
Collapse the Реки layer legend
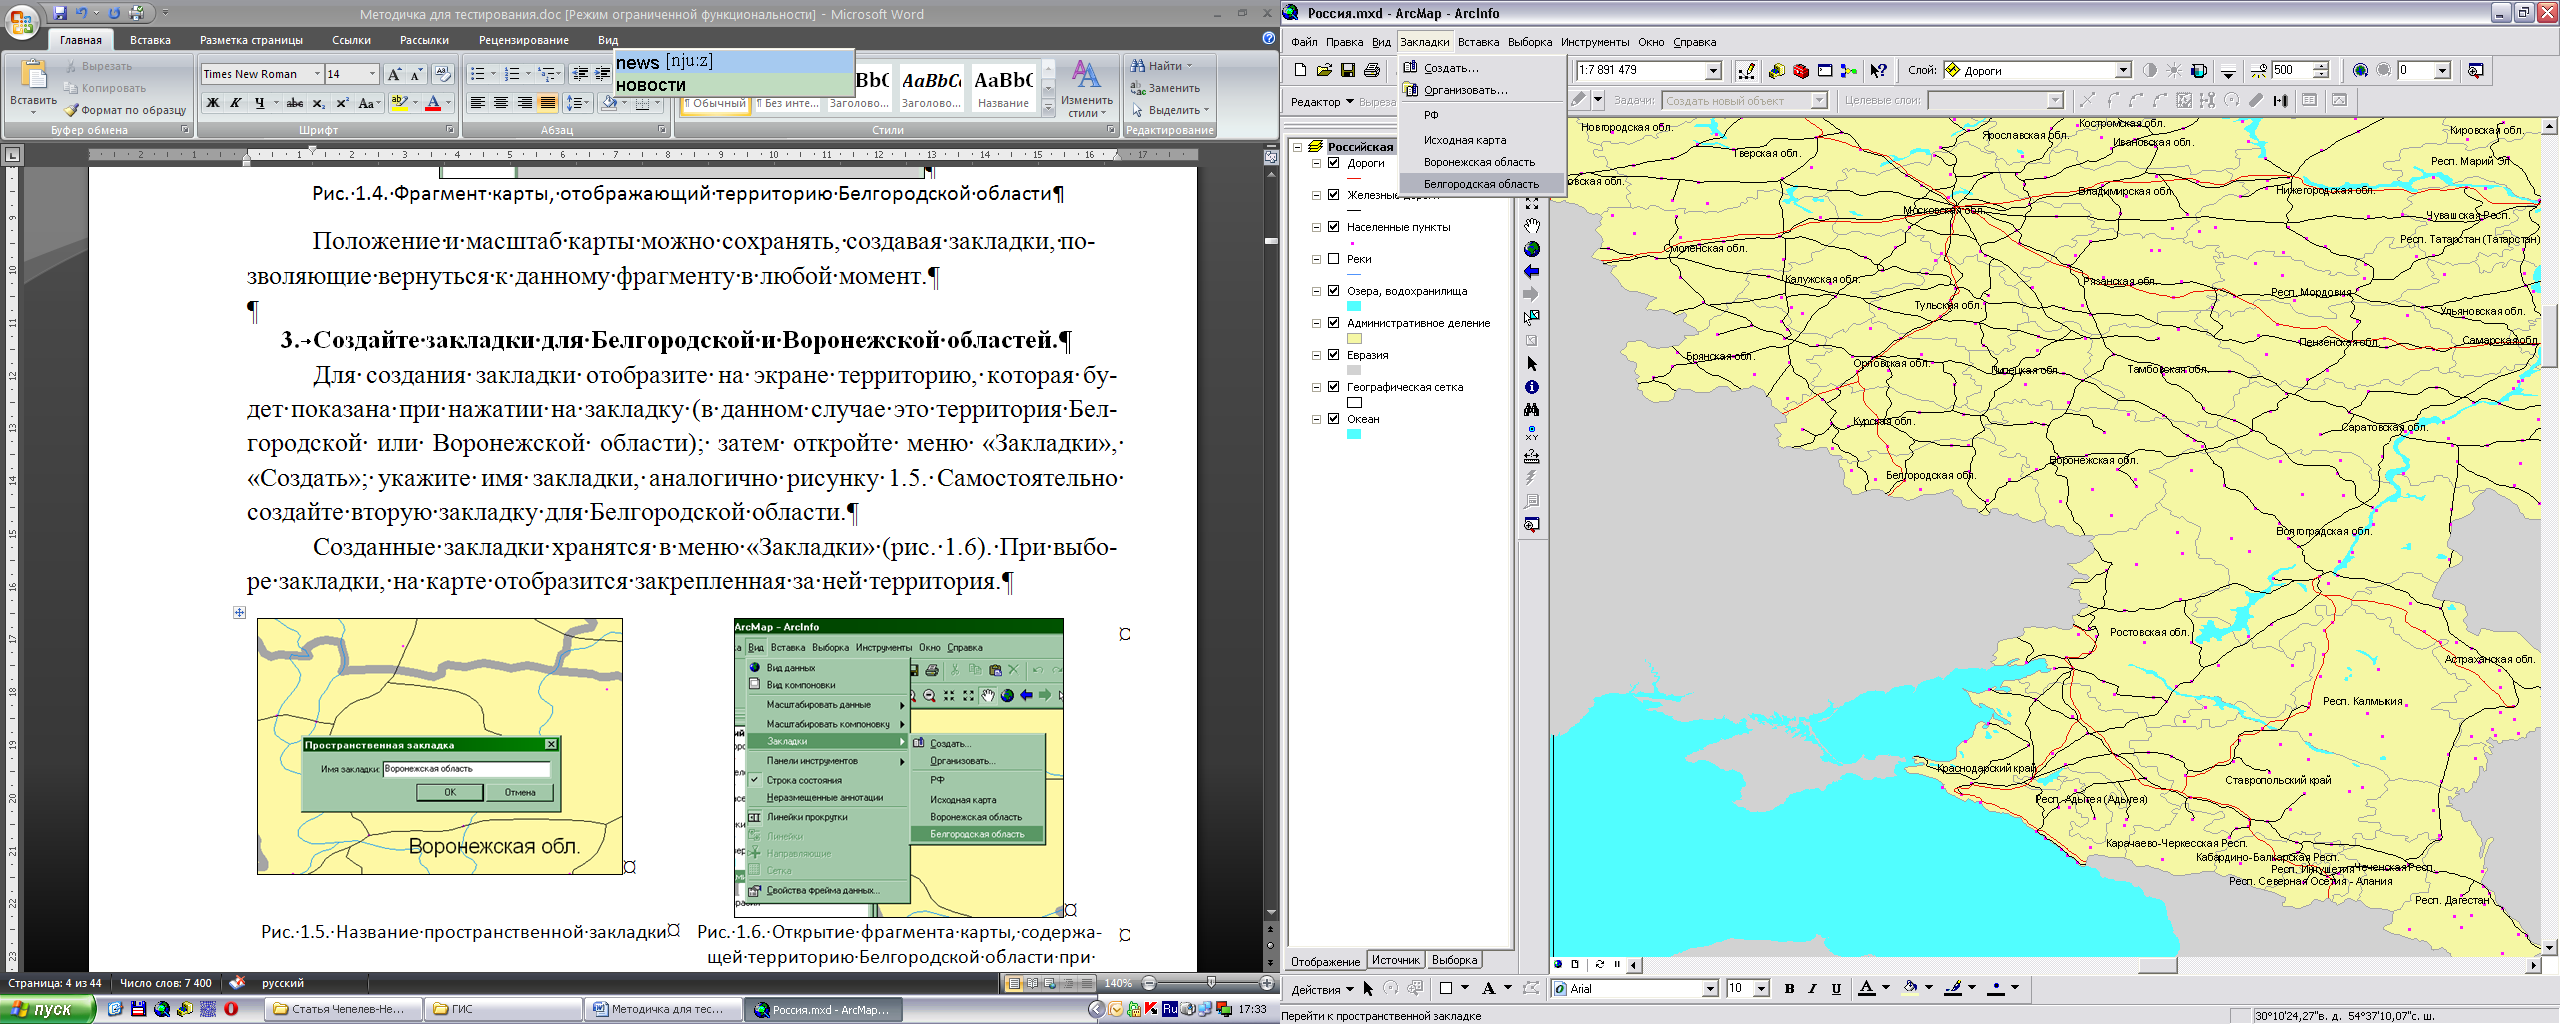(1316, 259)
